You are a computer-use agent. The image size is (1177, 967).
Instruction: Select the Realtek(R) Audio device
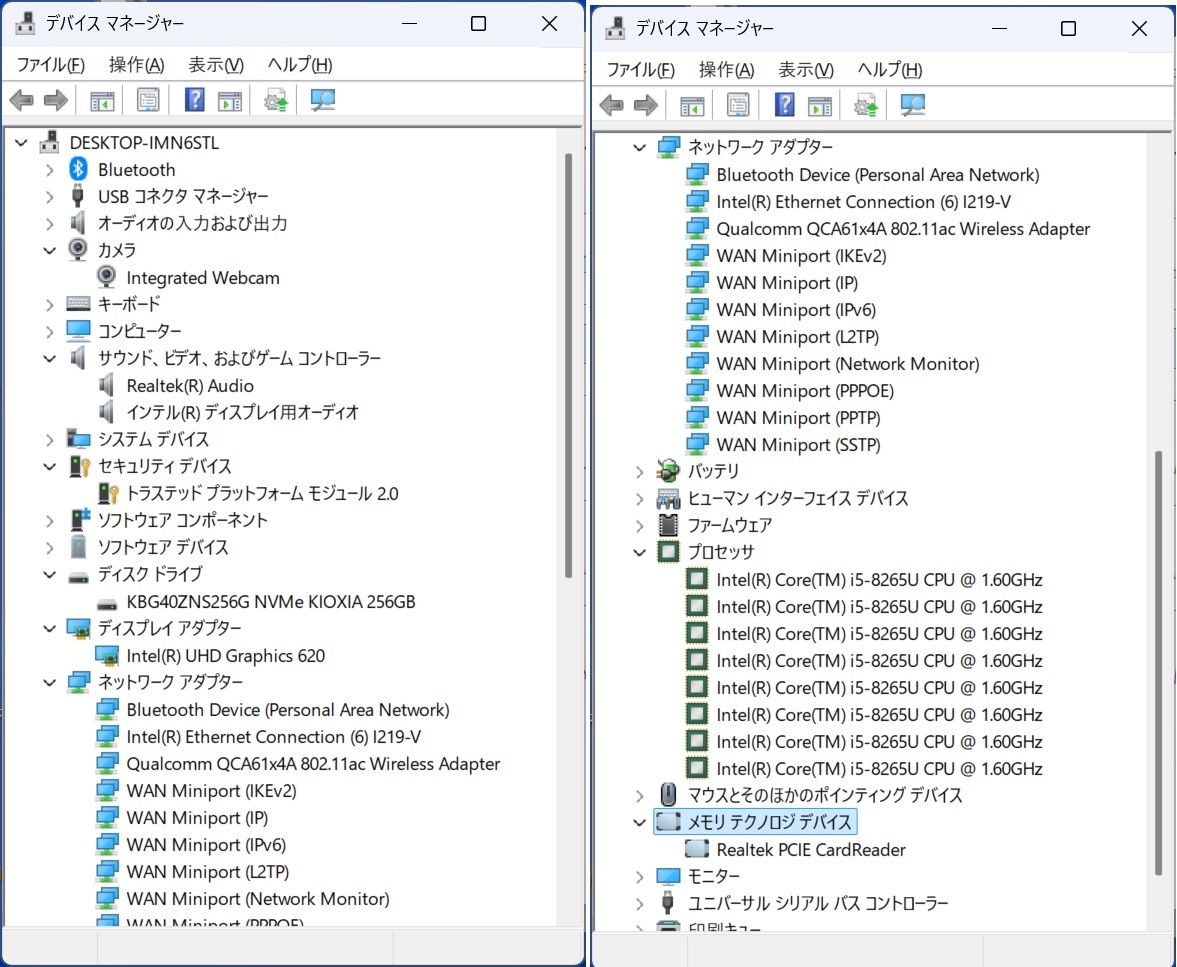pyautogui.click(x=189, y=386)
